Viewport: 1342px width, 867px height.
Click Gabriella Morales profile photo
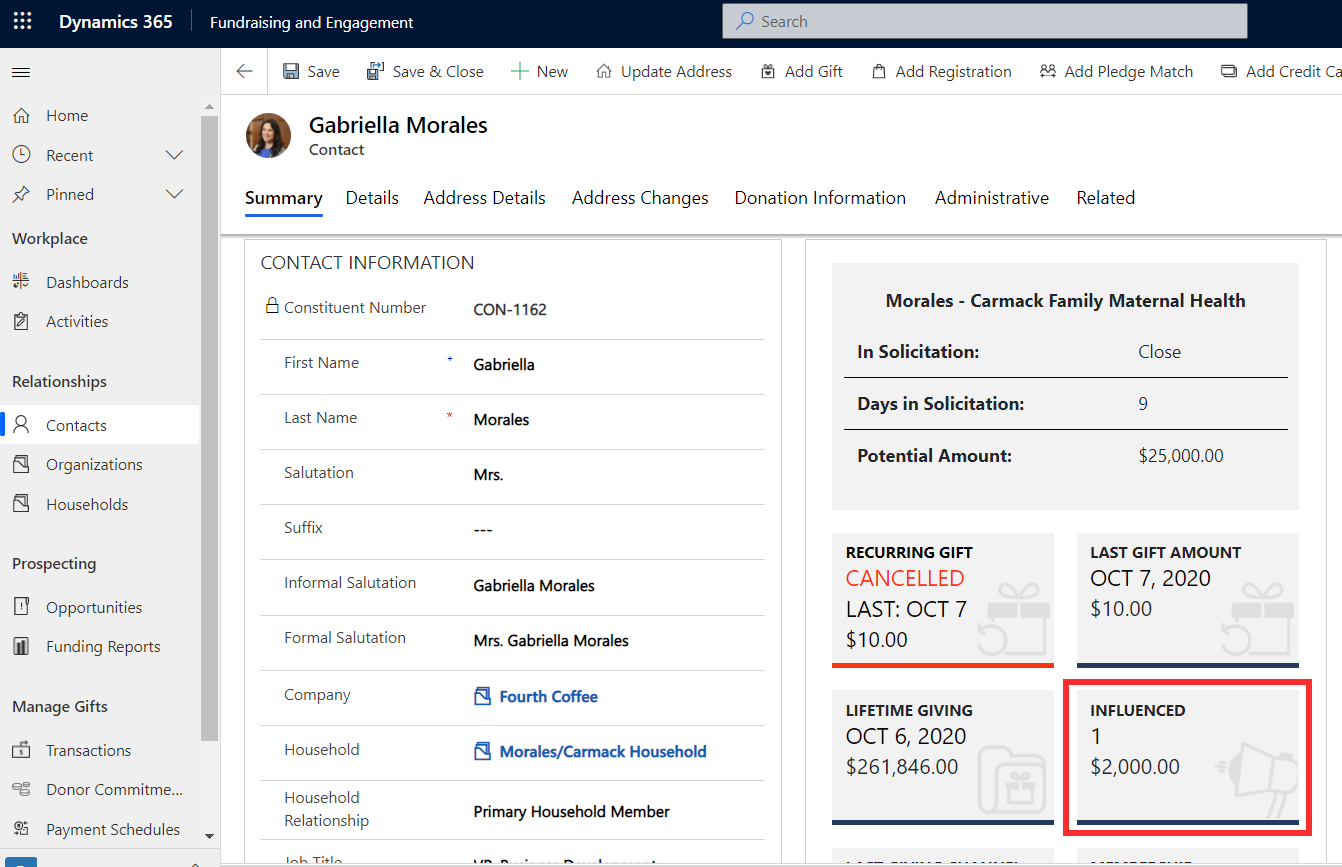tap(268, 135)
